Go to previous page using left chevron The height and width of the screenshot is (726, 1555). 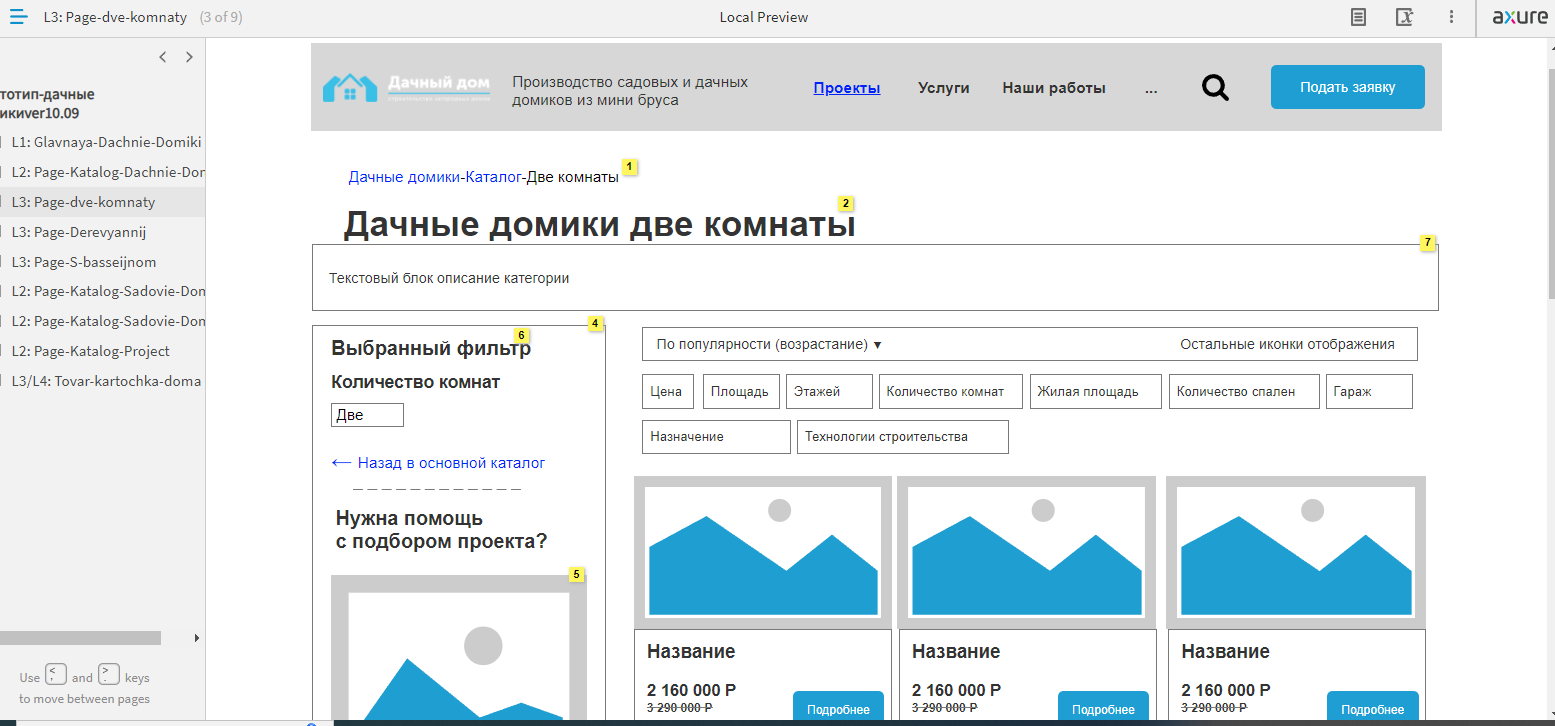coord(163,57)
